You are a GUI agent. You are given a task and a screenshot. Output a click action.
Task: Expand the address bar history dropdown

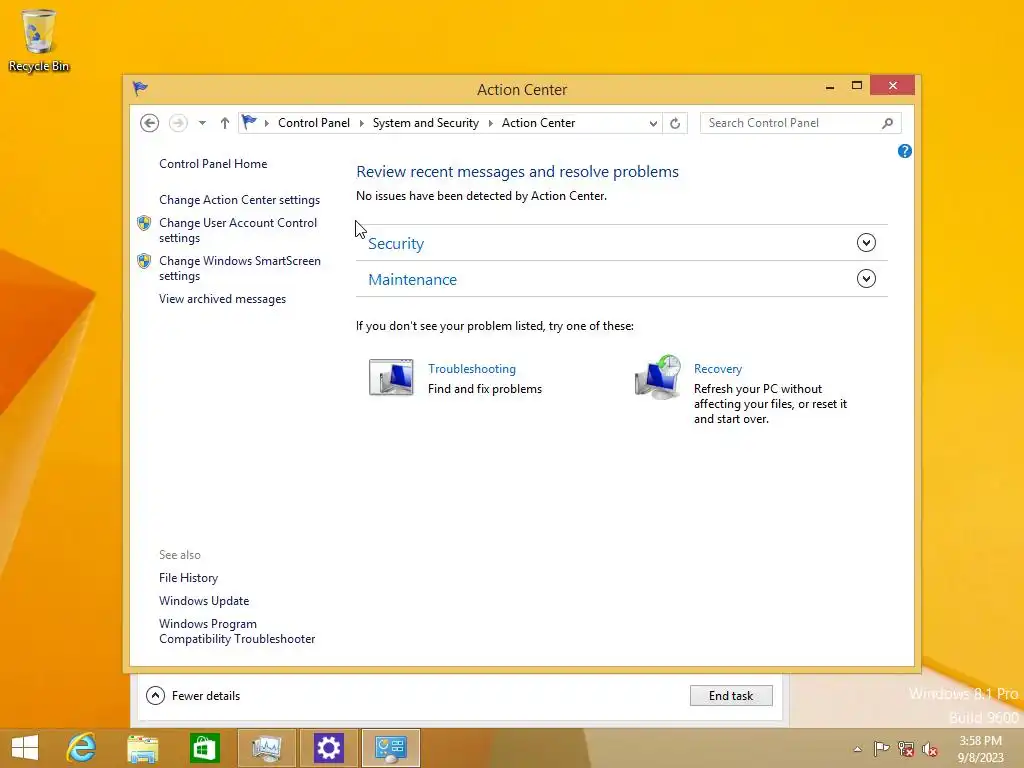click(x=652, y=123)
